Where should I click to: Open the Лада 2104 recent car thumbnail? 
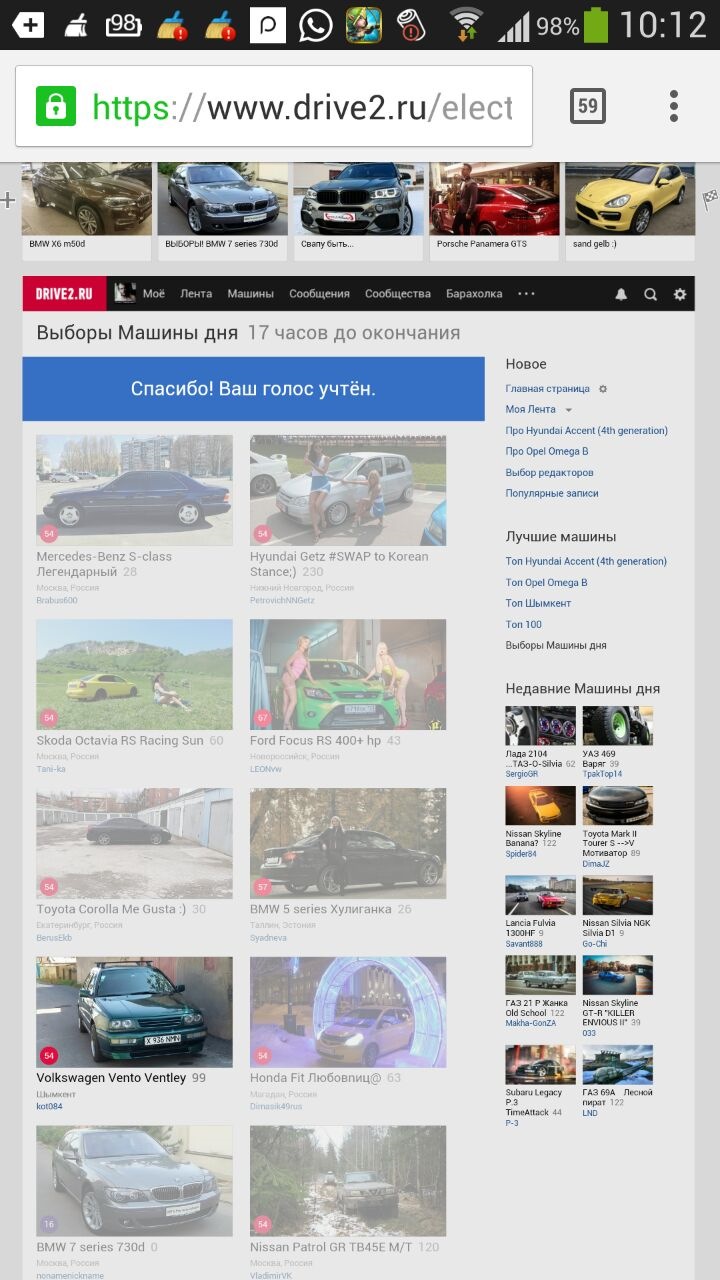pos(540,726)
